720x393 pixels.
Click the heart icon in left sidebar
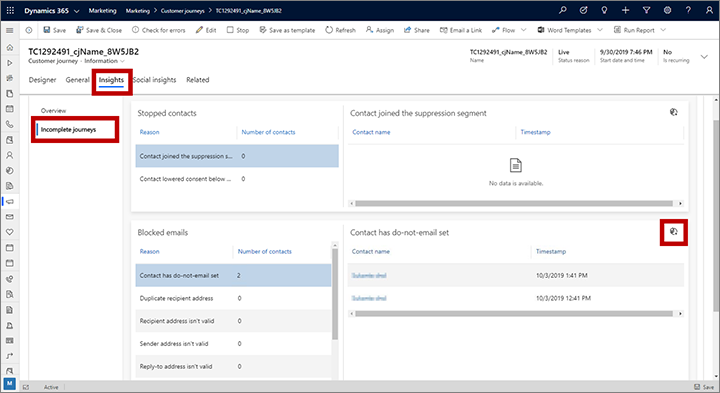pos(10,232)
